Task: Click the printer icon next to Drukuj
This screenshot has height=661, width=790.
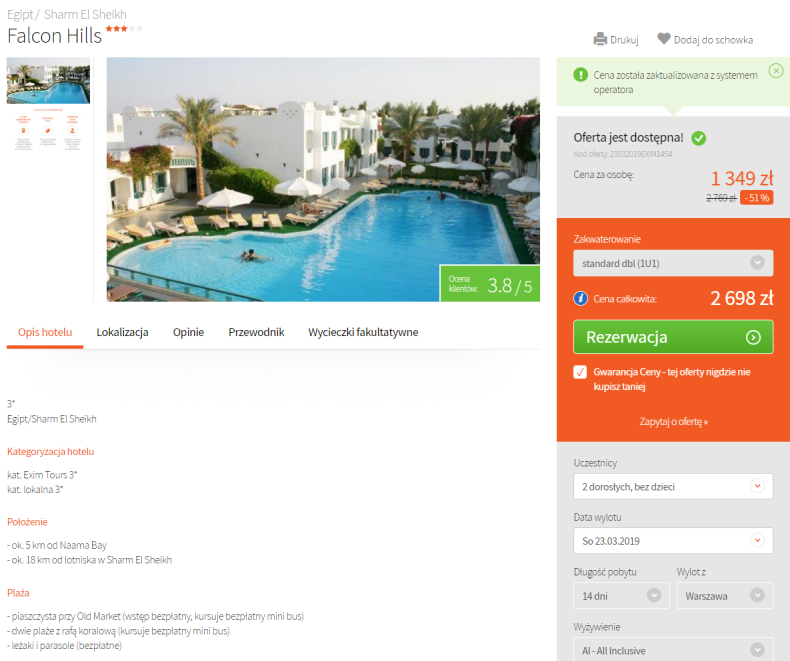Action: pyautogui.click(x=600, y=39)
